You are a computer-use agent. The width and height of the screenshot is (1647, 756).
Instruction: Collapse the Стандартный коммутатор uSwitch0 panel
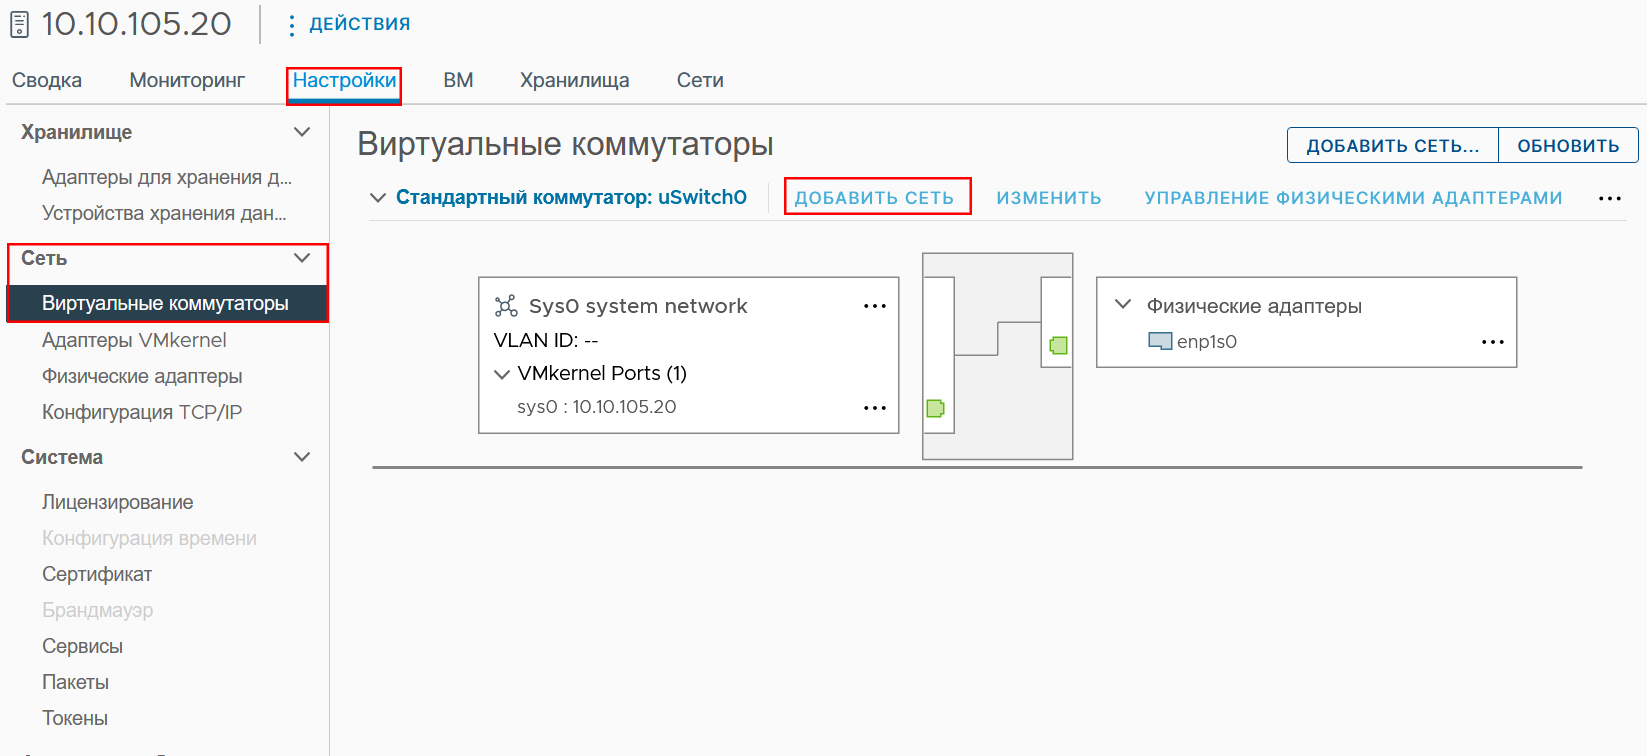[378, 198]
